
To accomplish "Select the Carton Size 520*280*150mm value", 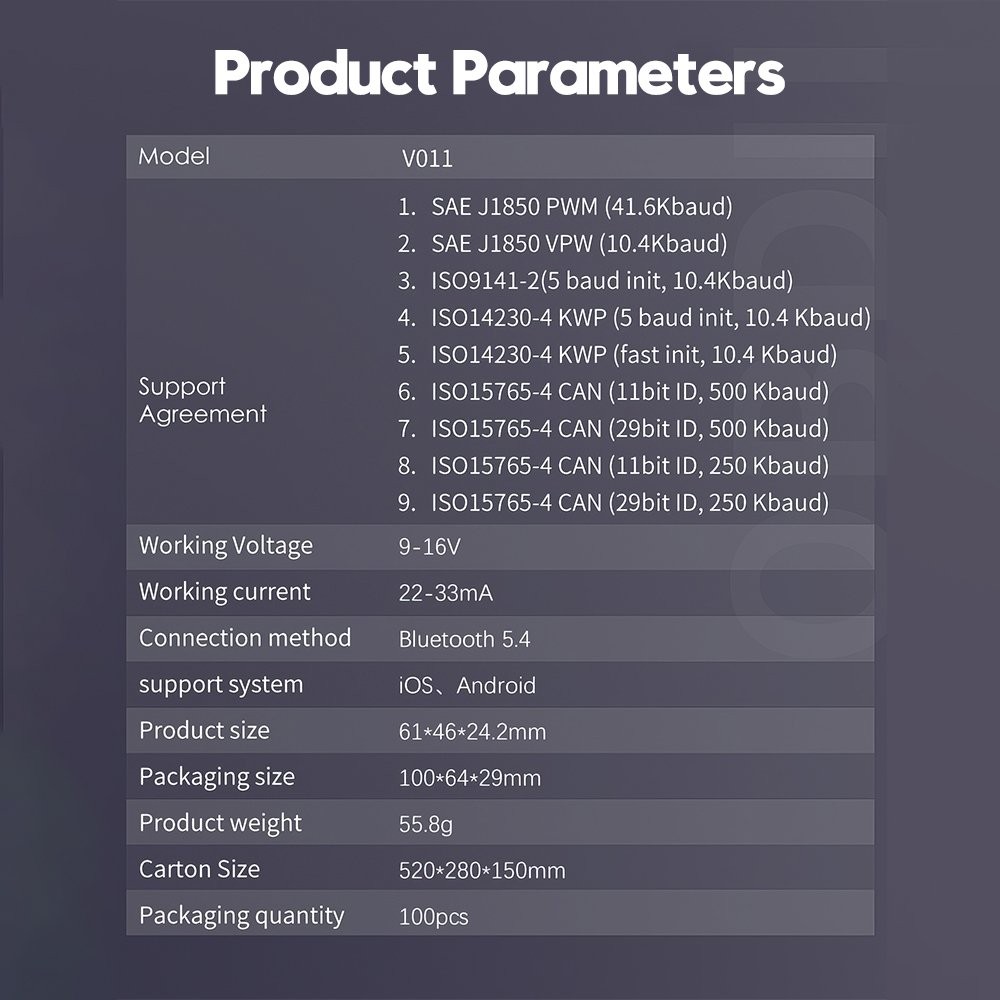I will point(482,871).
